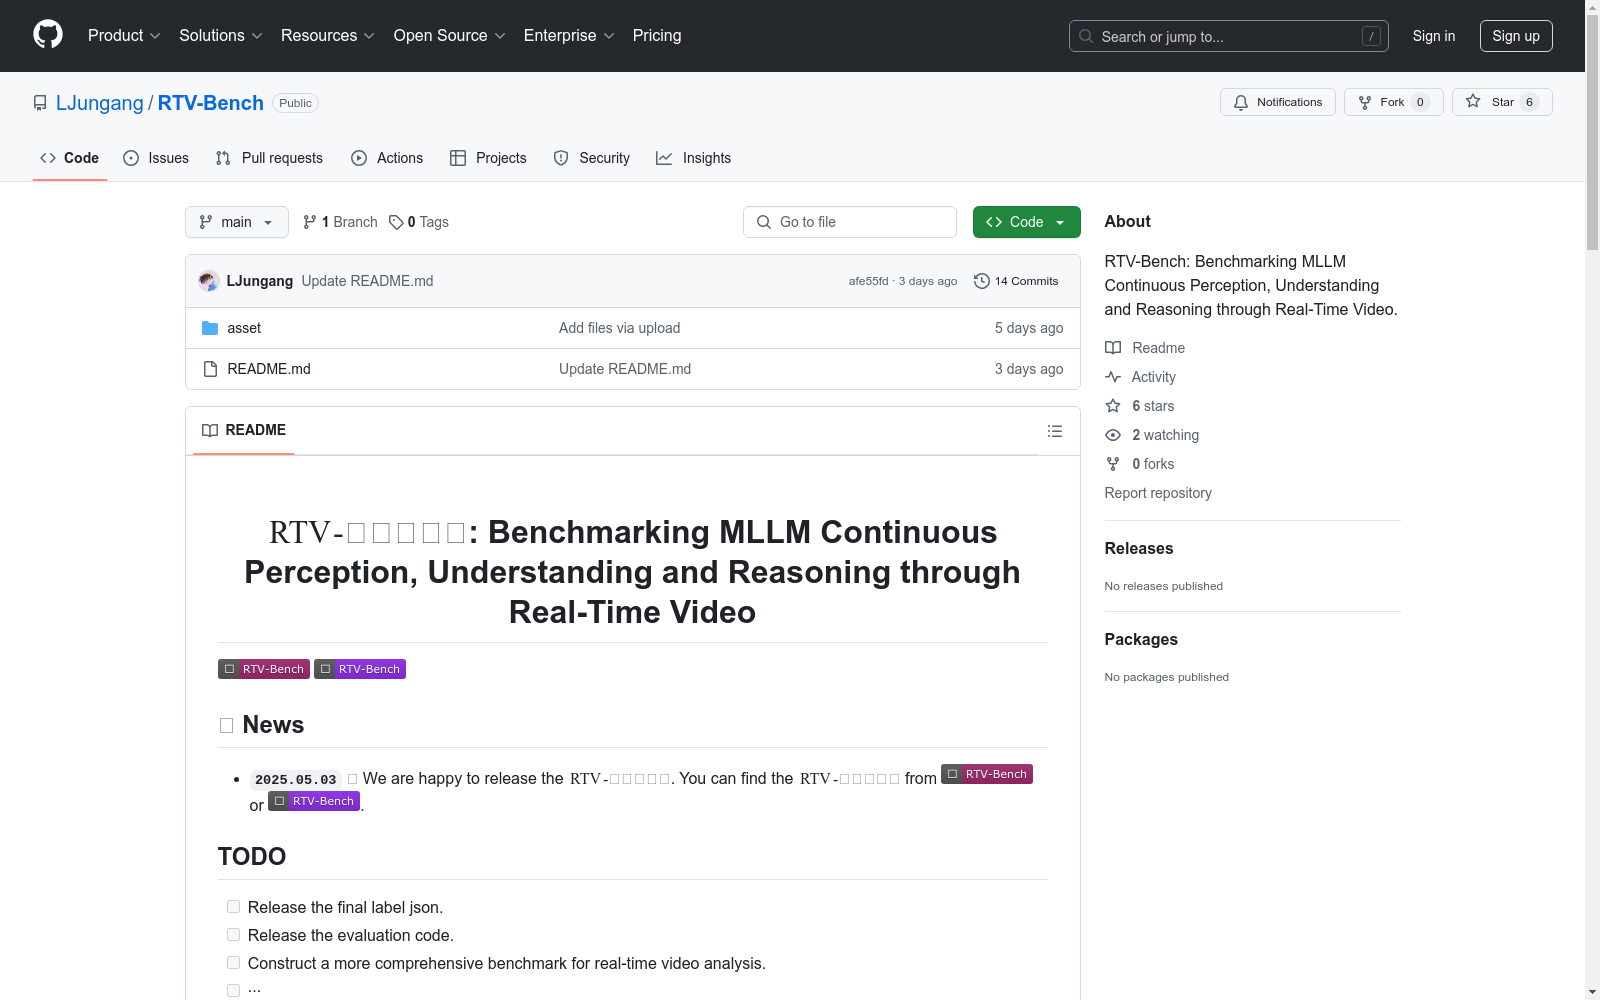The image size is (1600, 1000).
Task: Open the Packages heading link
Action: pyautogui.click(x=1141, y=639)
